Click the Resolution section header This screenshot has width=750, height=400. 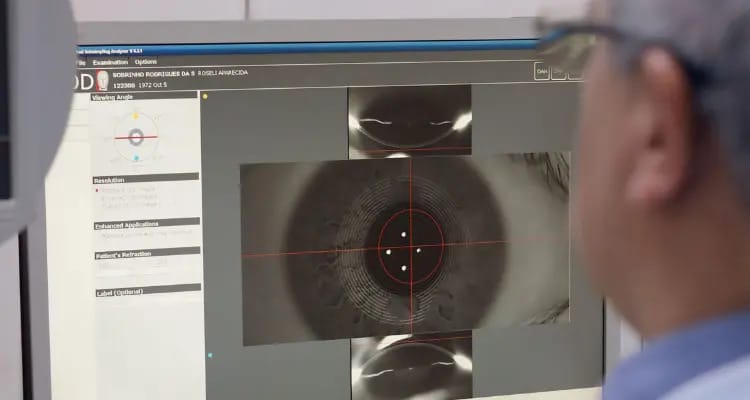point(145,179)
